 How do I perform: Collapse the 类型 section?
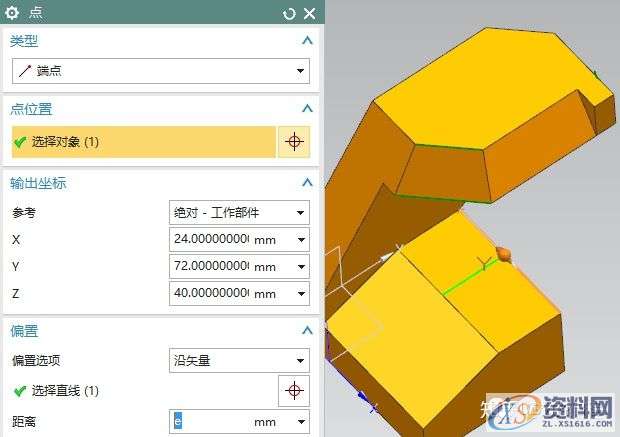click(x=307, y=40)
